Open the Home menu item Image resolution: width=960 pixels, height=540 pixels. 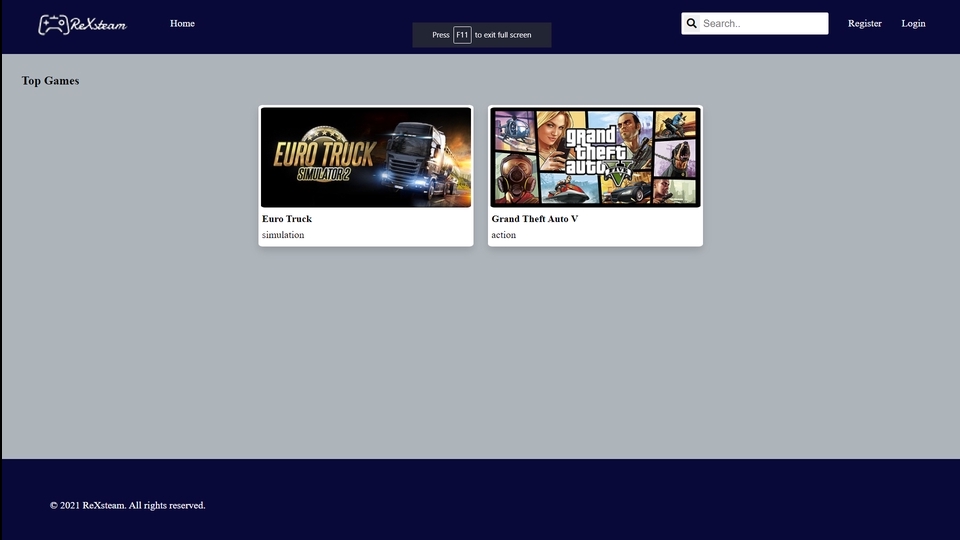[x=182, y=23]
